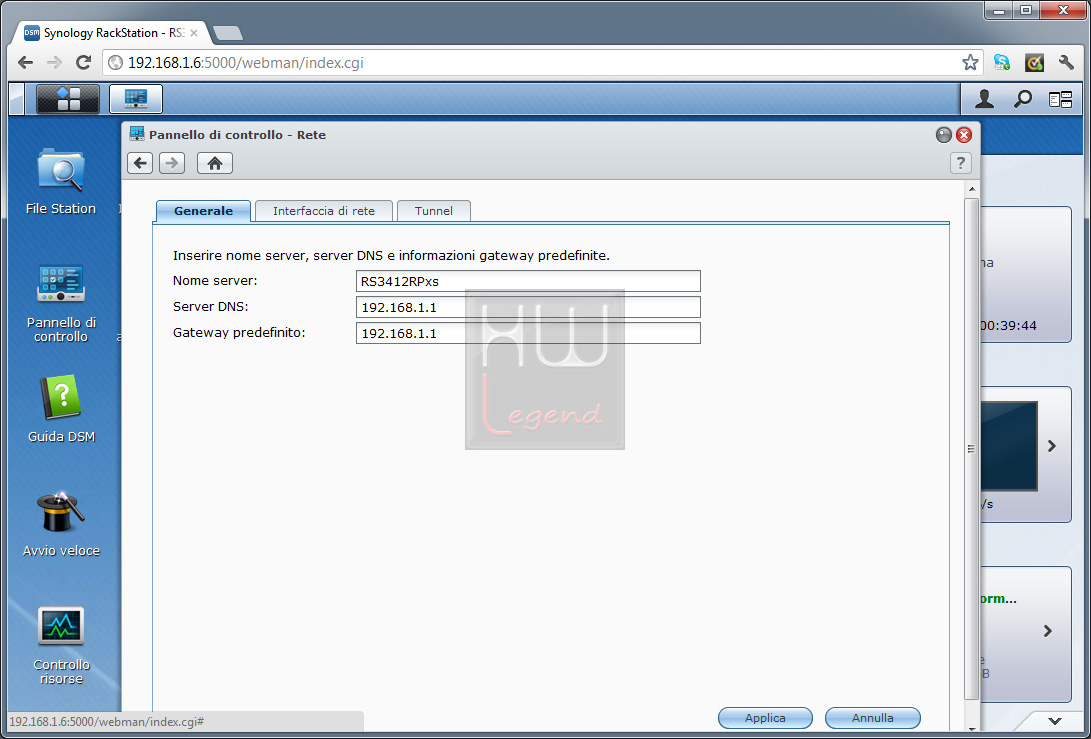Image resolution: width=1091 pixels, height=739 pixels.
Task: Reload the page in browser
Action: (83, 63)
